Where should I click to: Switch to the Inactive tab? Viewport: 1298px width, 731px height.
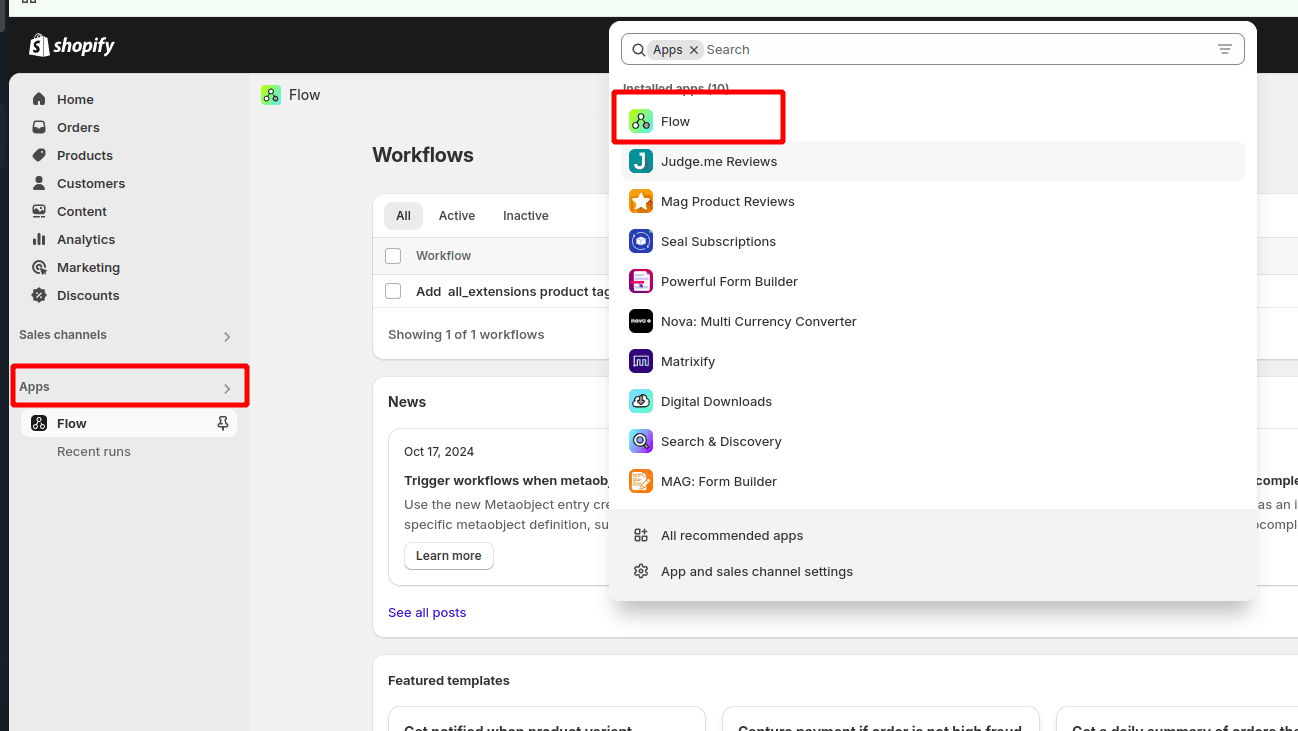tap(526, 215)
